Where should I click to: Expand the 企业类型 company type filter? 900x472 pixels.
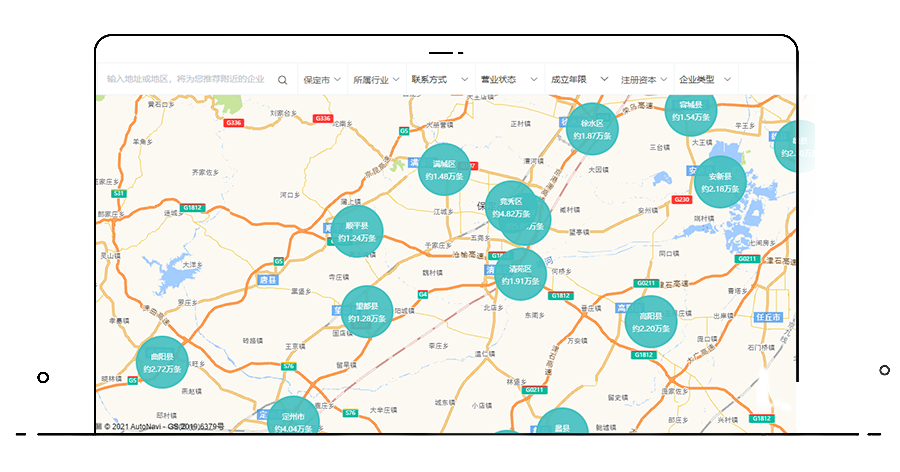click(x=705, y=79)
